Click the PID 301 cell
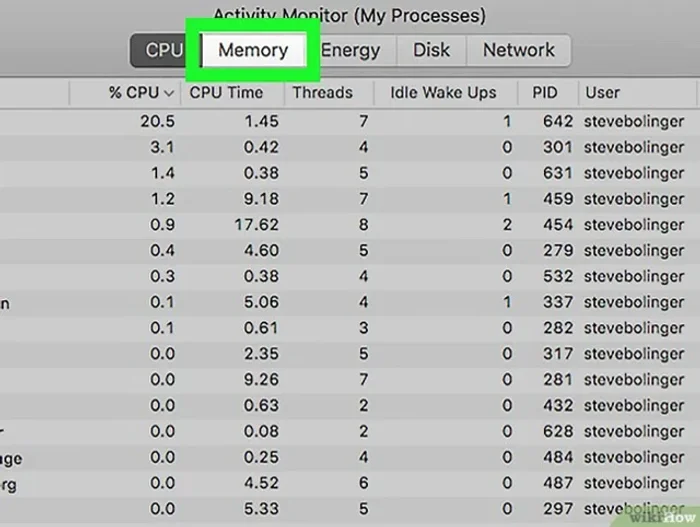Viewport: 700px width, 527px height. click(558, 147)
